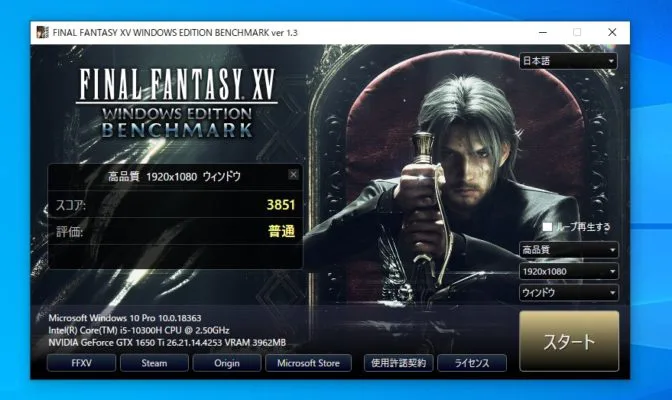Screen dimensions: 672x400
Task: Click the 評価 label
Action: [x=69, y=232]
